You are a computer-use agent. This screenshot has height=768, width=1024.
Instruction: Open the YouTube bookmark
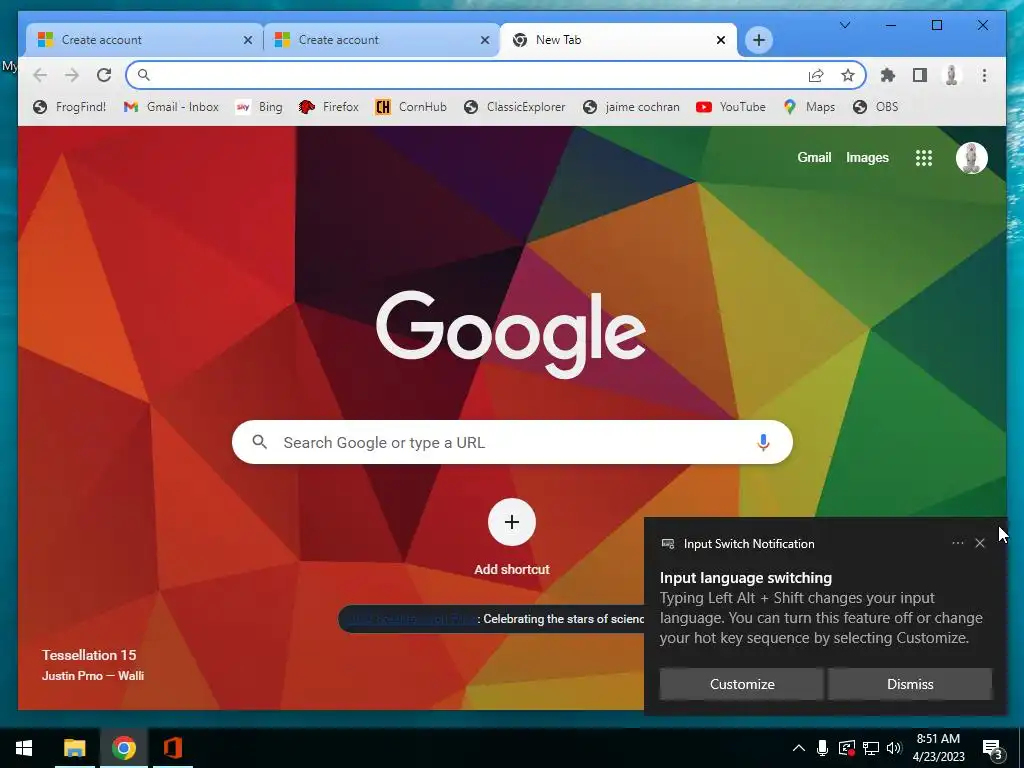(731, 107)
